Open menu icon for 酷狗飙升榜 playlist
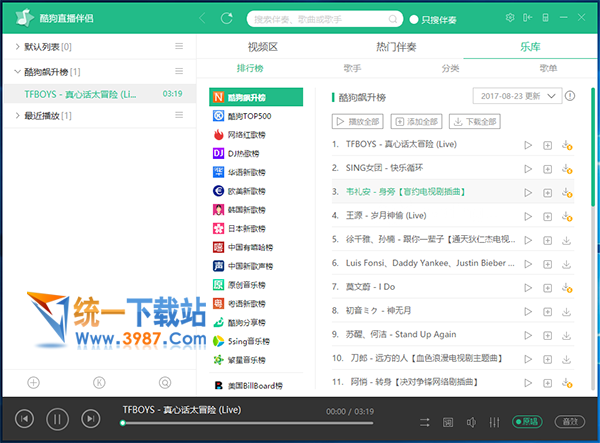600x443 pixels. pyautogui.click(x=179, y=71)
